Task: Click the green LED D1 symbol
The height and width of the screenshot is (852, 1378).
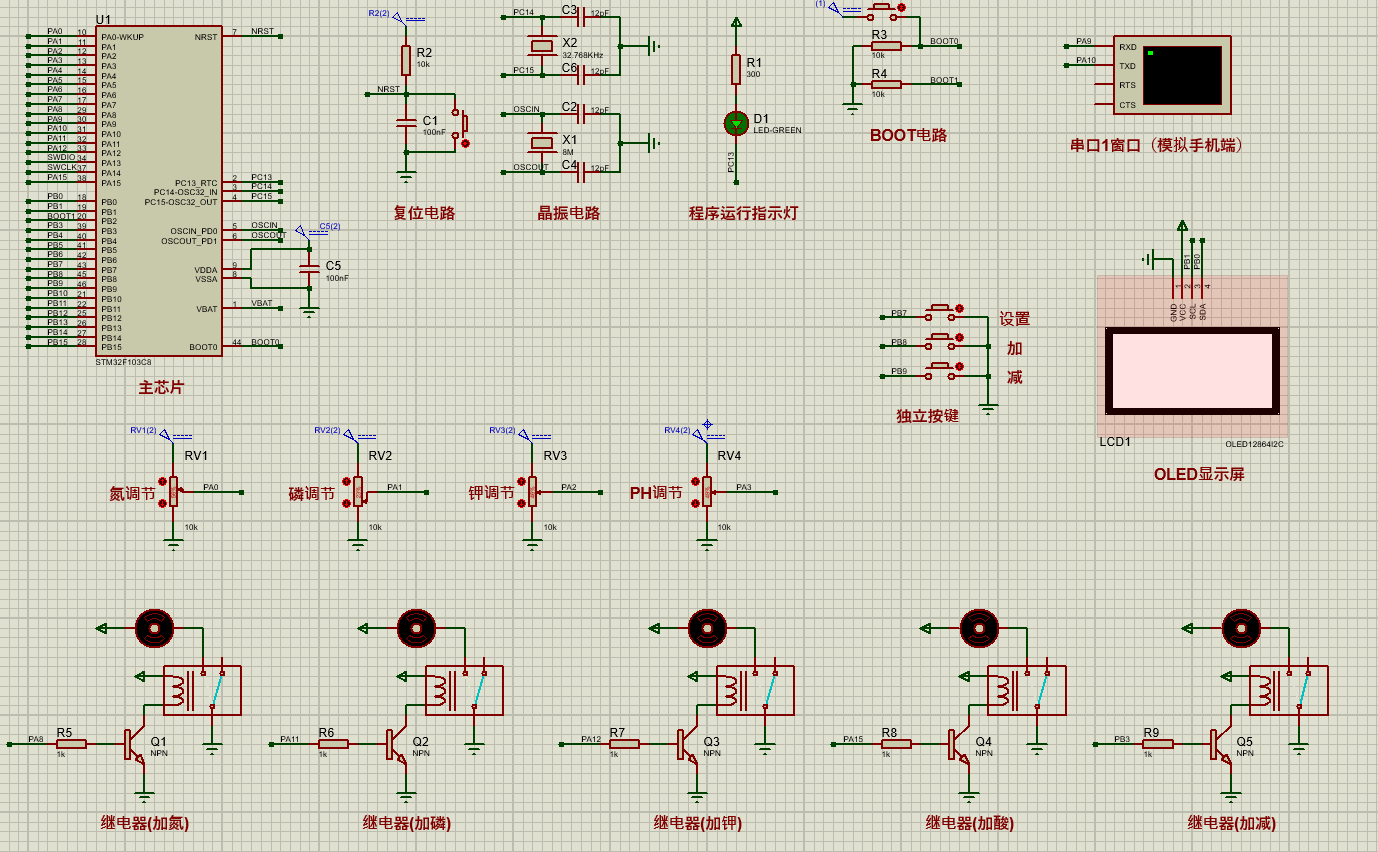Action: pos(736,123)
